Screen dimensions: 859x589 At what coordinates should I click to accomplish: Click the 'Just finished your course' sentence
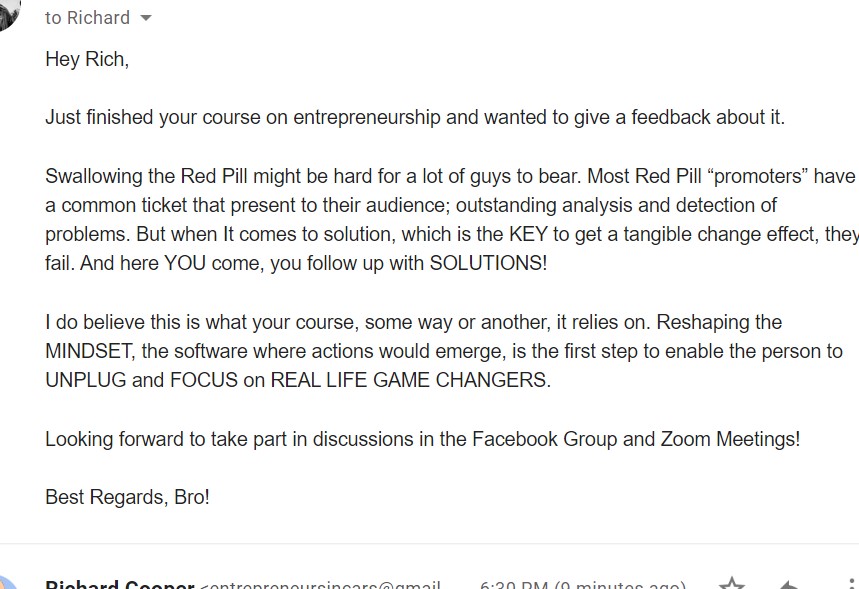415,117
